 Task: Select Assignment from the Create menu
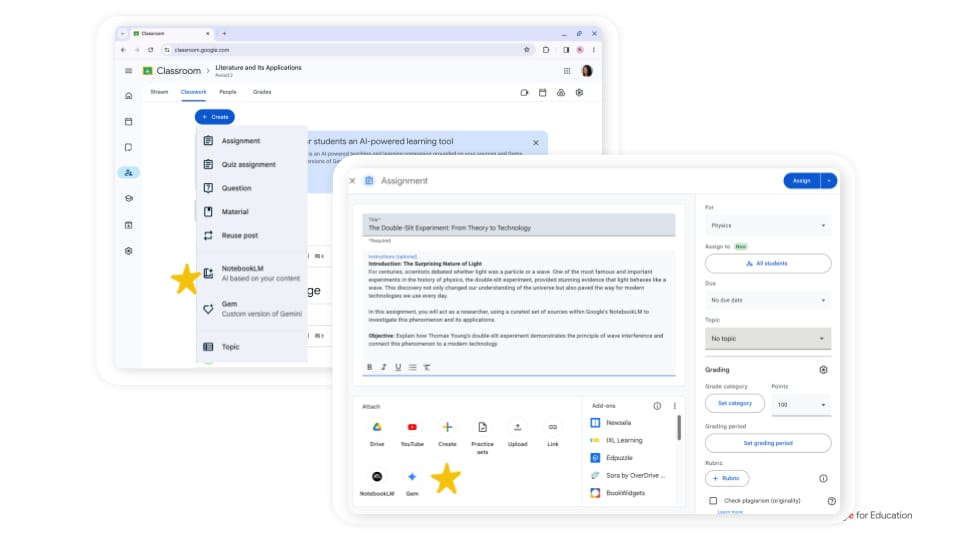point(252,141)
